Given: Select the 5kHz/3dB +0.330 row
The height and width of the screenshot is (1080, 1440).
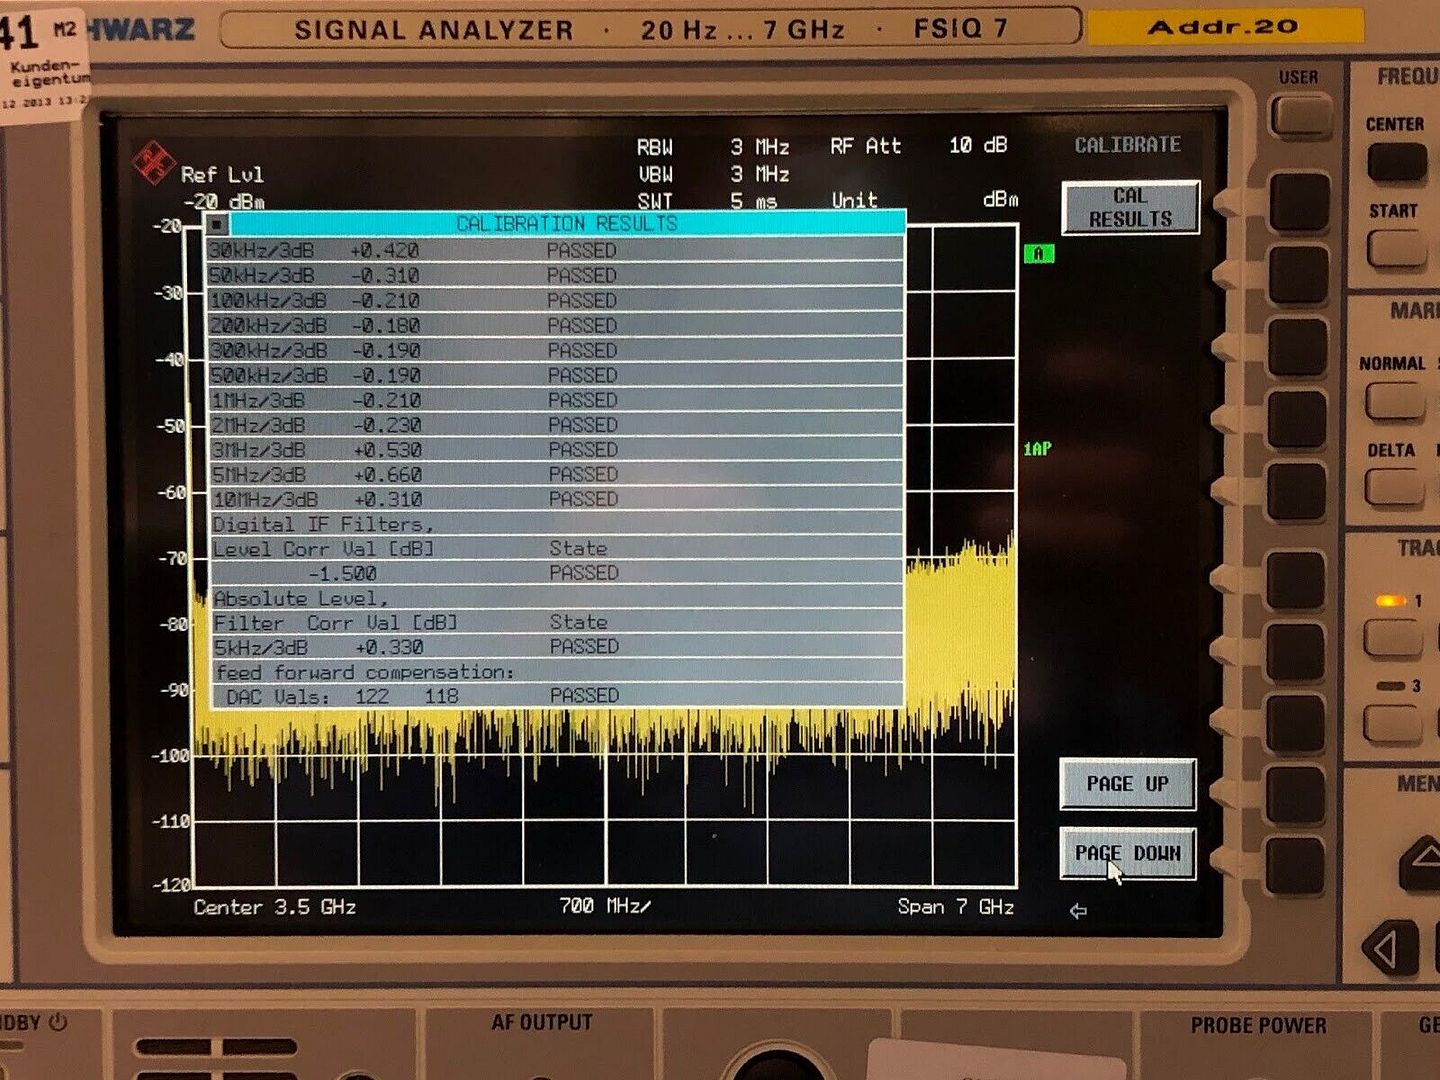Looking at the screenshot, I should [x=557, y=647].
